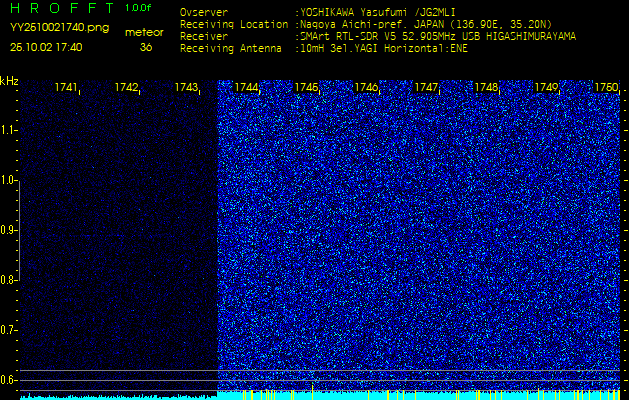Click the 1741 time marker
This screenshot has width=629, height=400.
[x=66, y=87]
